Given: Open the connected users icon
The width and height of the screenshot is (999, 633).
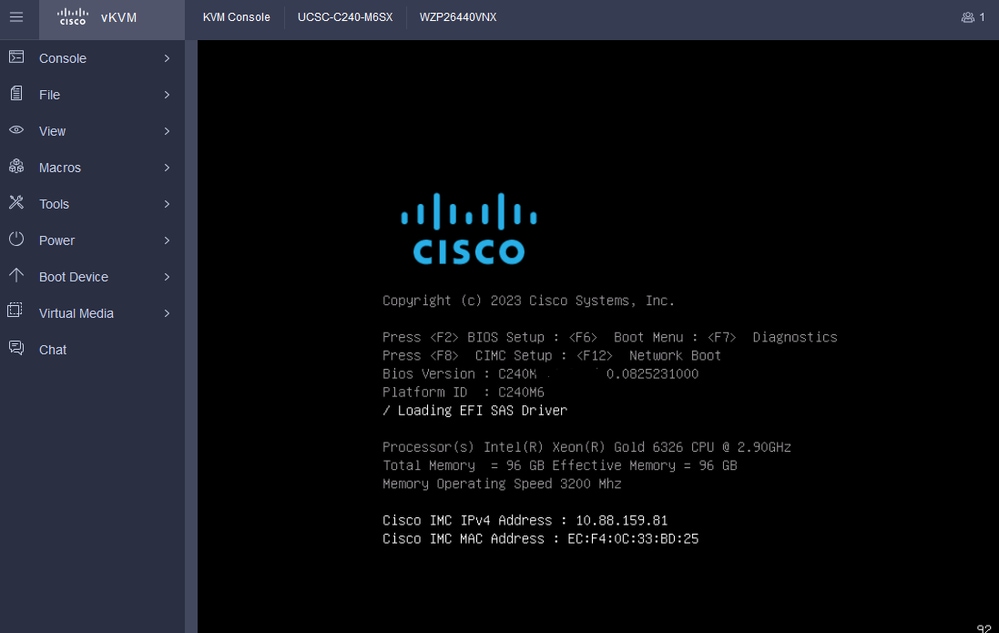Looking at the screenshot, I should pyautogui.click(x=967, y=17).
